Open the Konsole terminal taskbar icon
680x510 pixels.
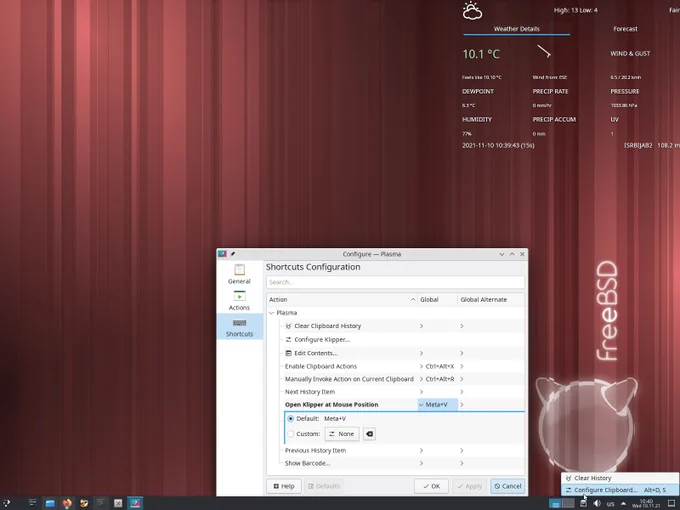click(101, 503)
